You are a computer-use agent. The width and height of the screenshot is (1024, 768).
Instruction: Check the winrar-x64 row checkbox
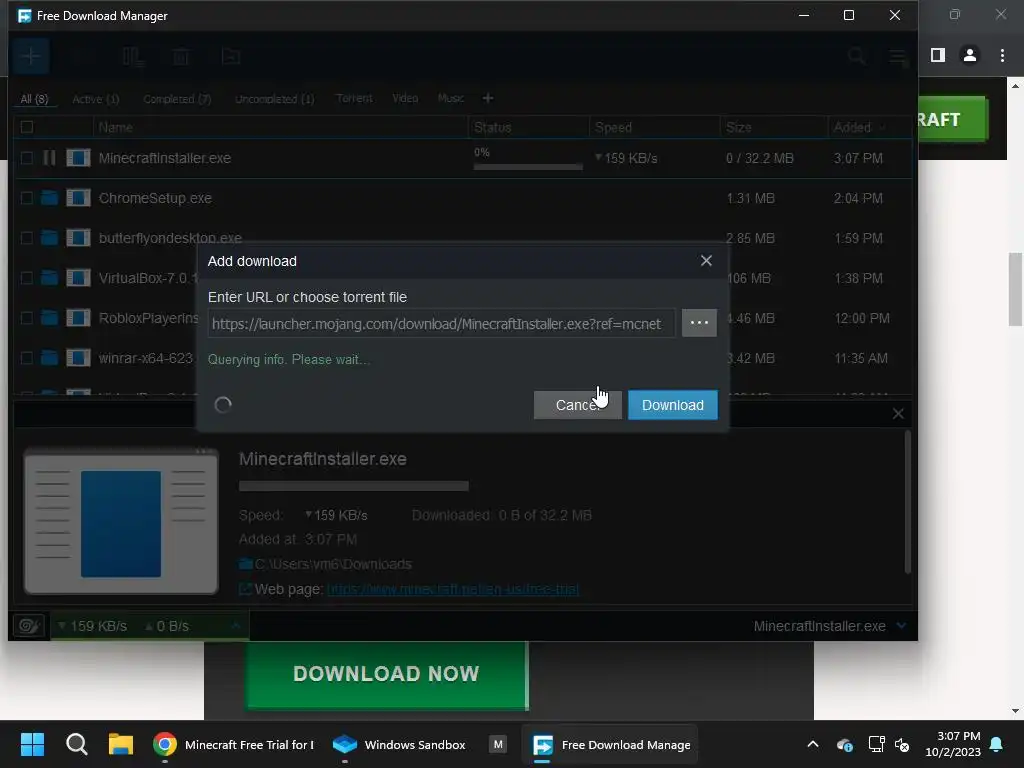click(27, 358)
